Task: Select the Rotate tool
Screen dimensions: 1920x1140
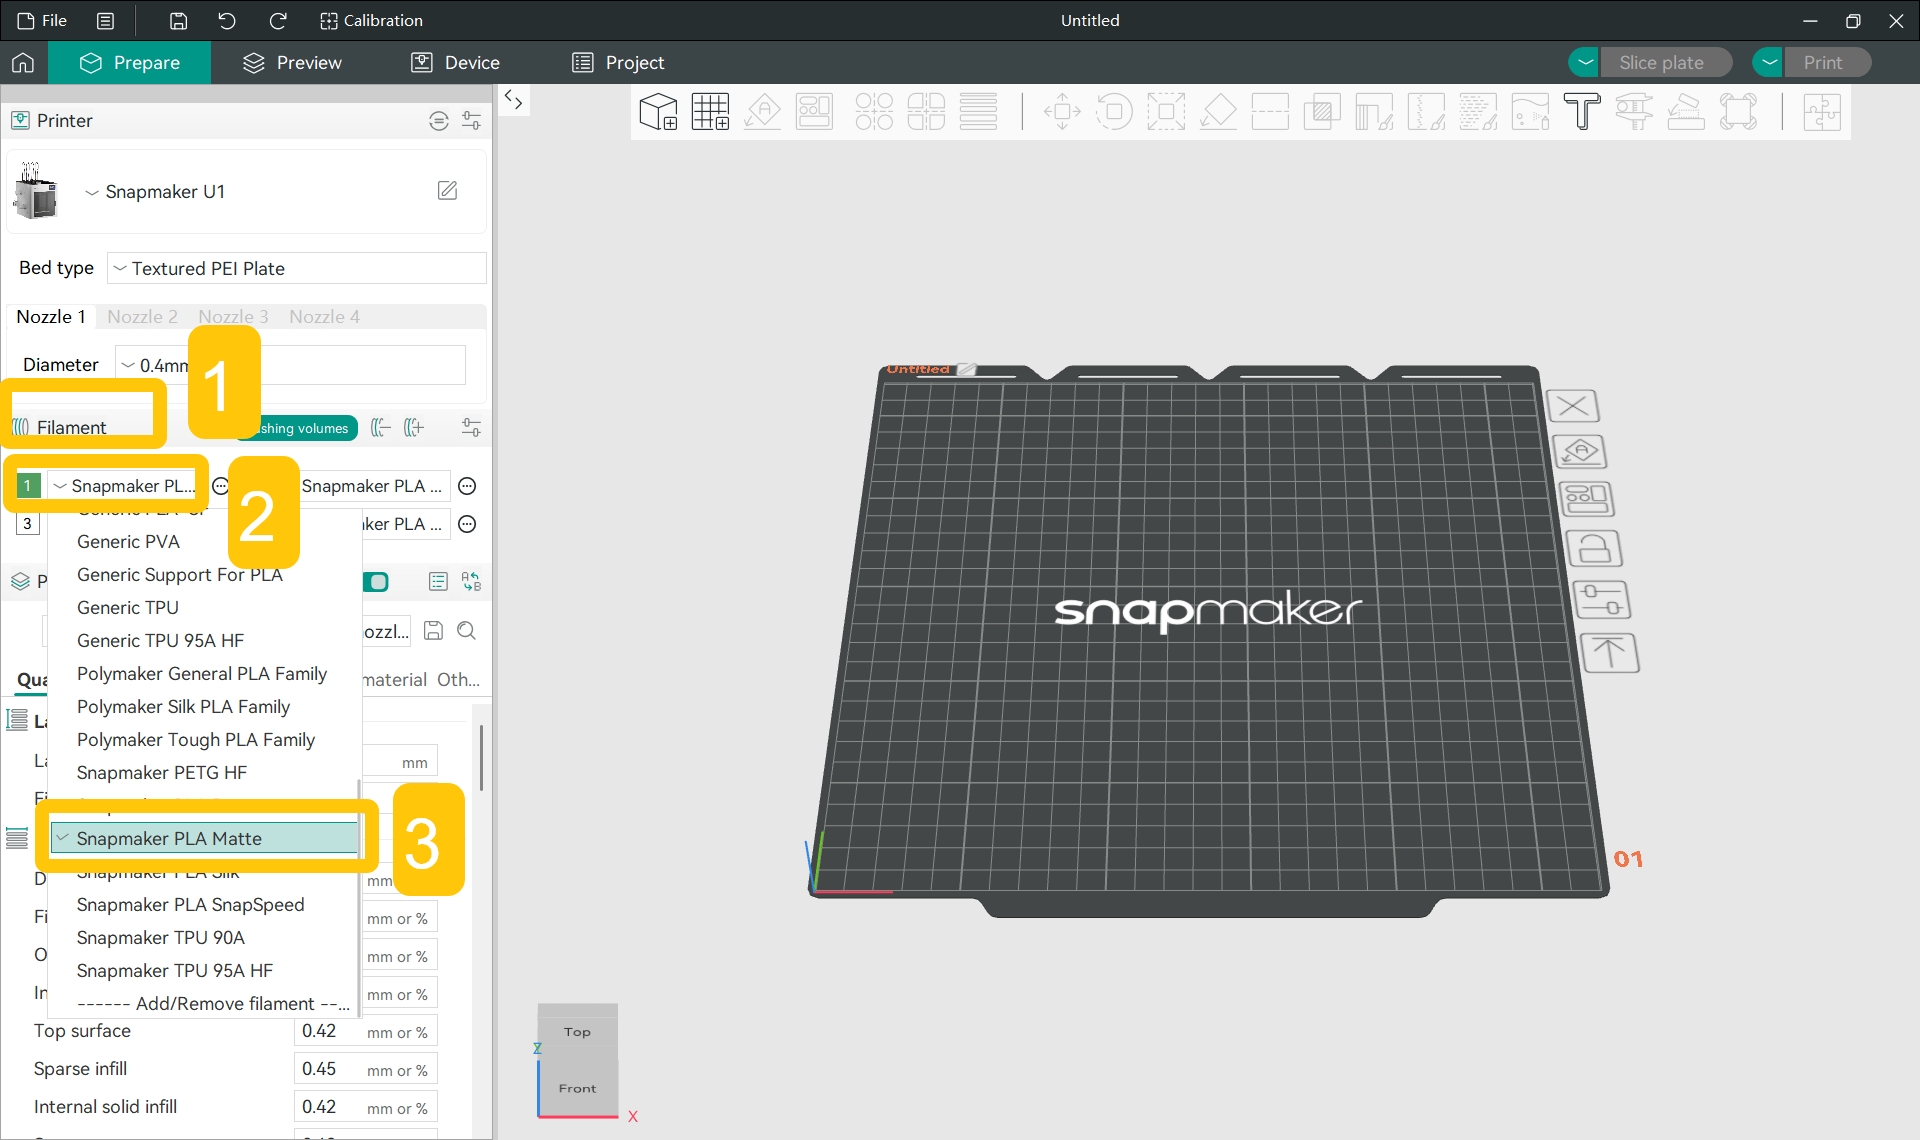Action: 1114,112
